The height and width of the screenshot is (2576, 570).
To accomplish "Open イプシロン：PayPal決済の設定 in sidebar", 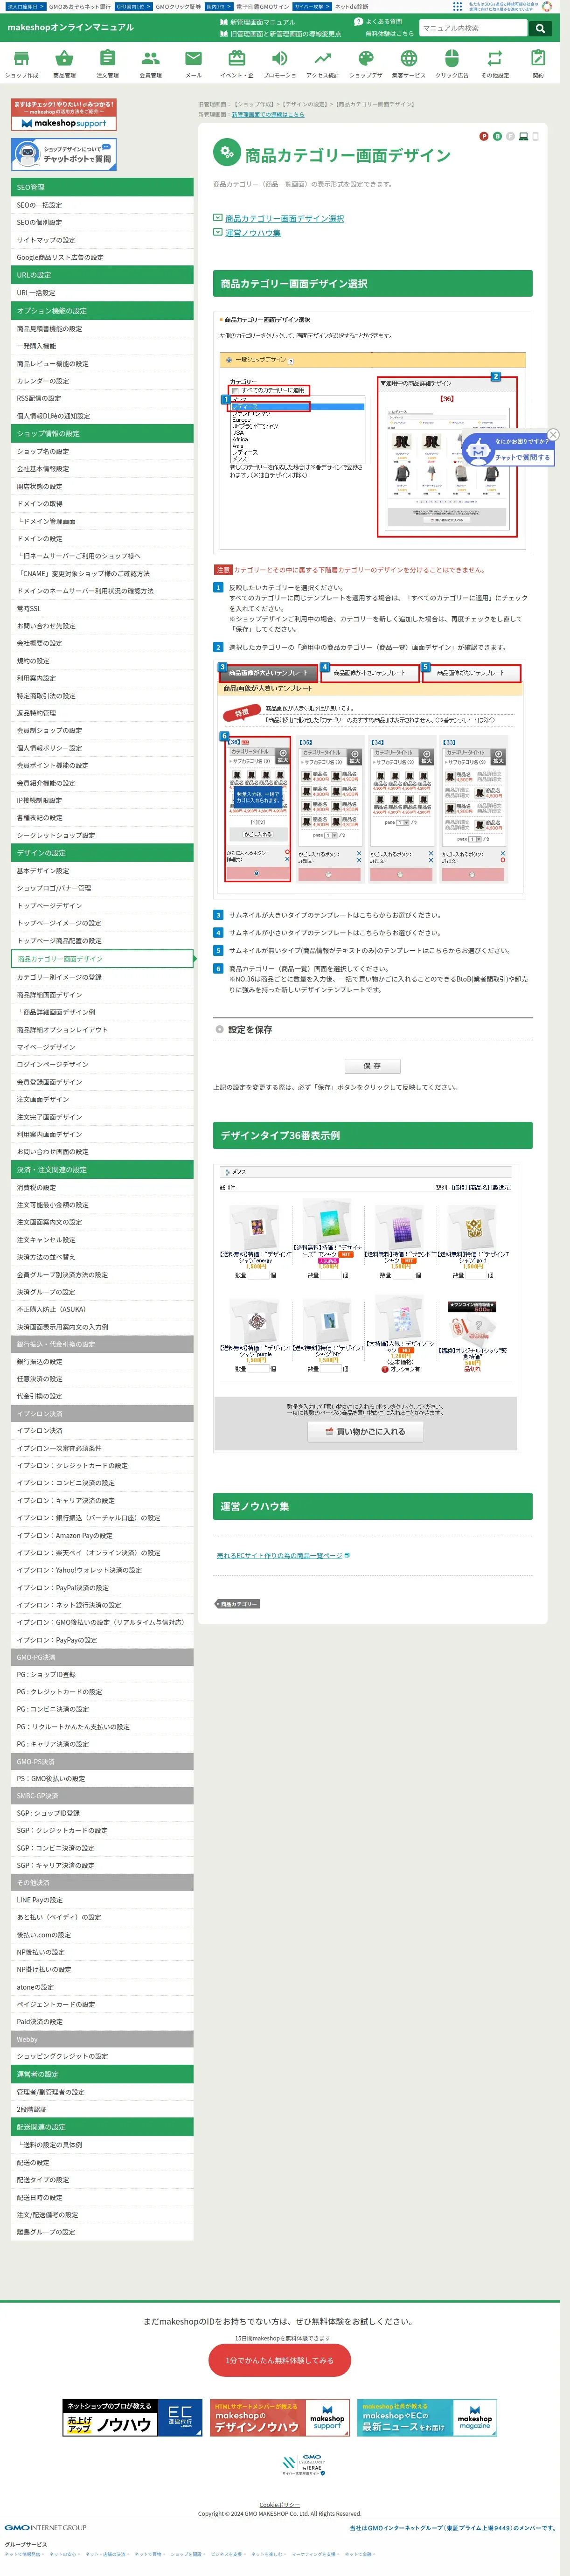I will pos(102,1587).
